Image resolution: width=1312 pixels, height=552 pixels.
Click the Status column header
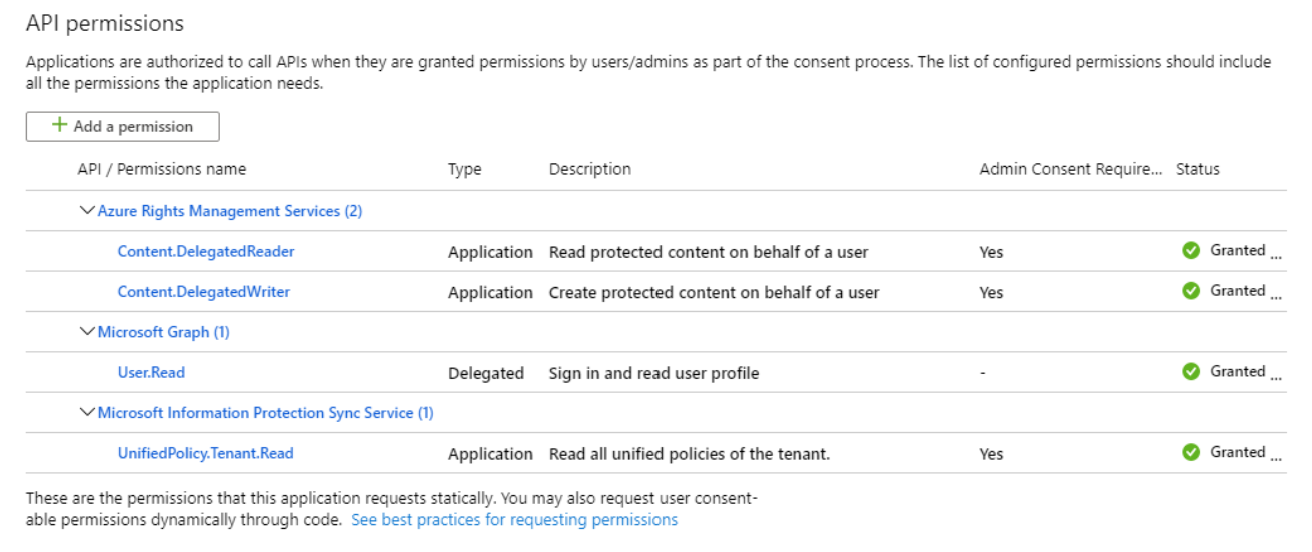point(1198,169)
